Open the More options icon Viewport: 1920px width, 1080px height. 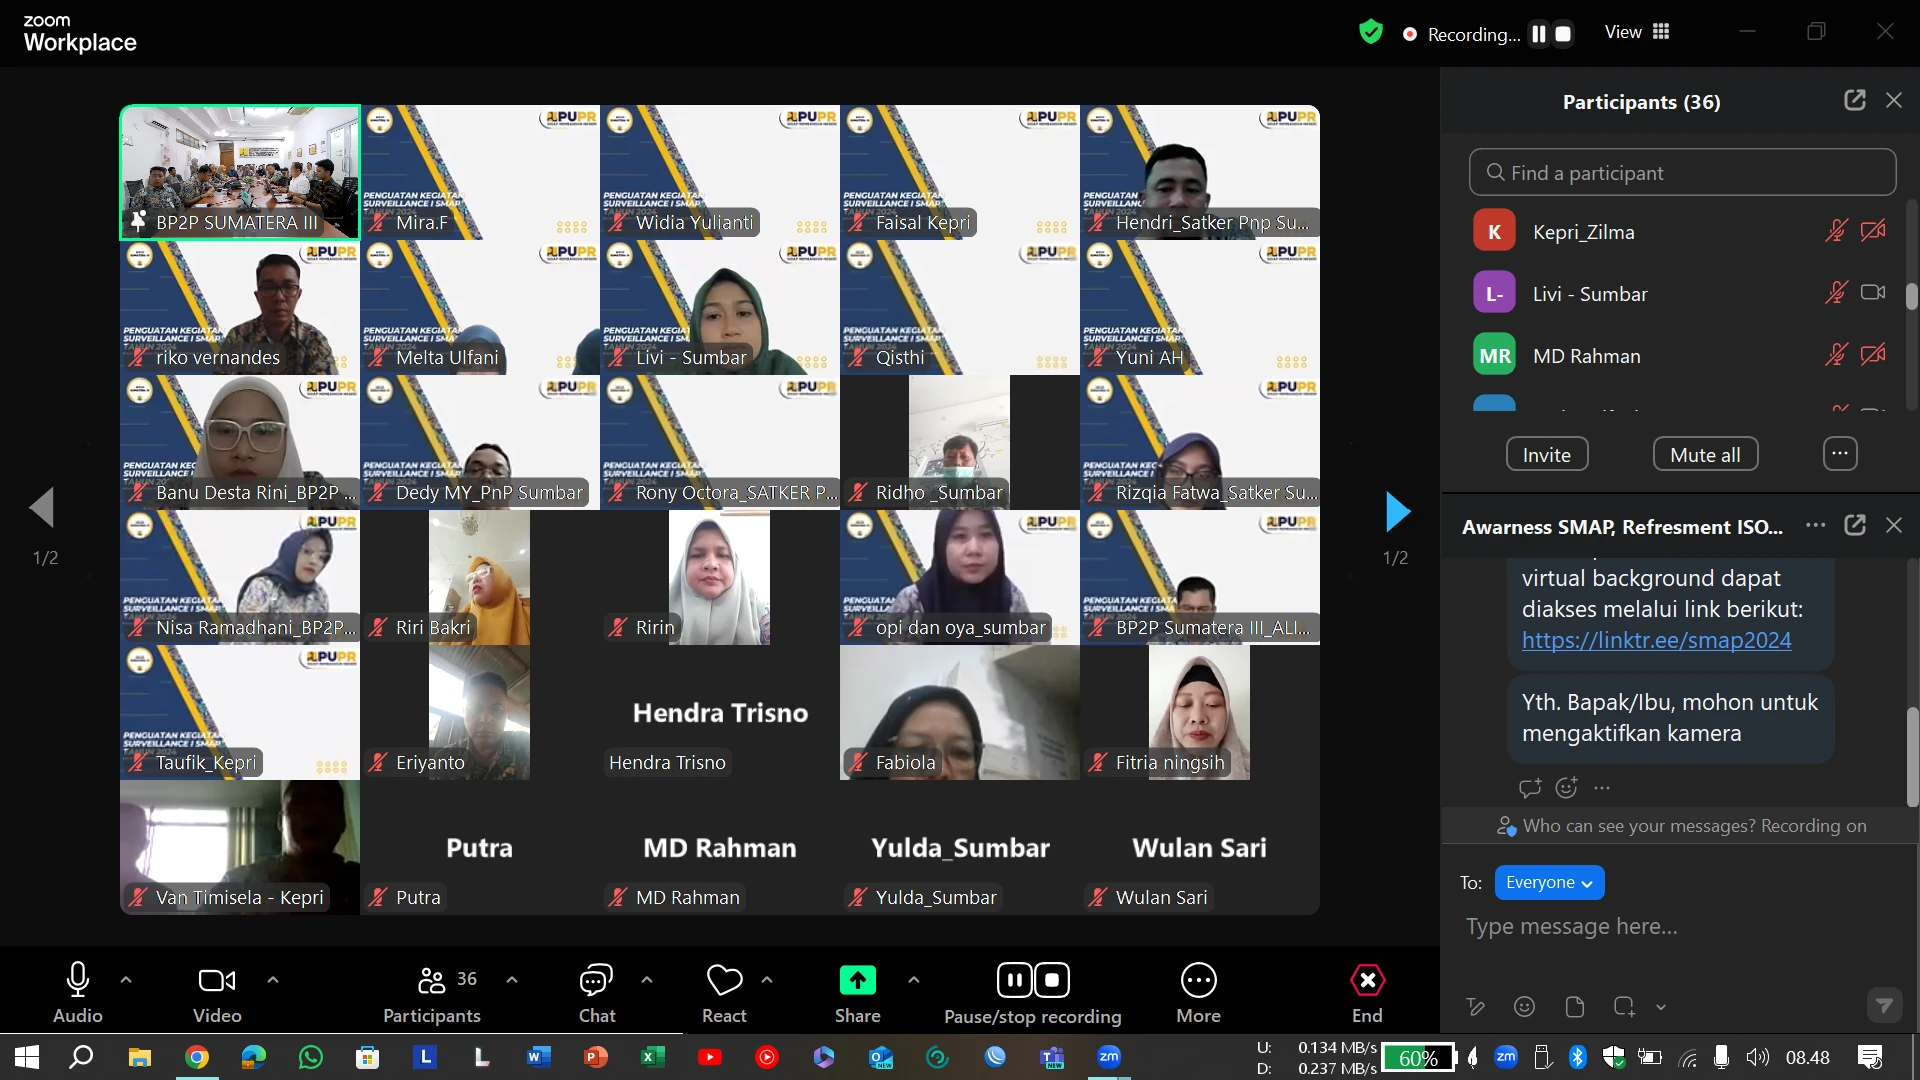[x=1198, y=981]
